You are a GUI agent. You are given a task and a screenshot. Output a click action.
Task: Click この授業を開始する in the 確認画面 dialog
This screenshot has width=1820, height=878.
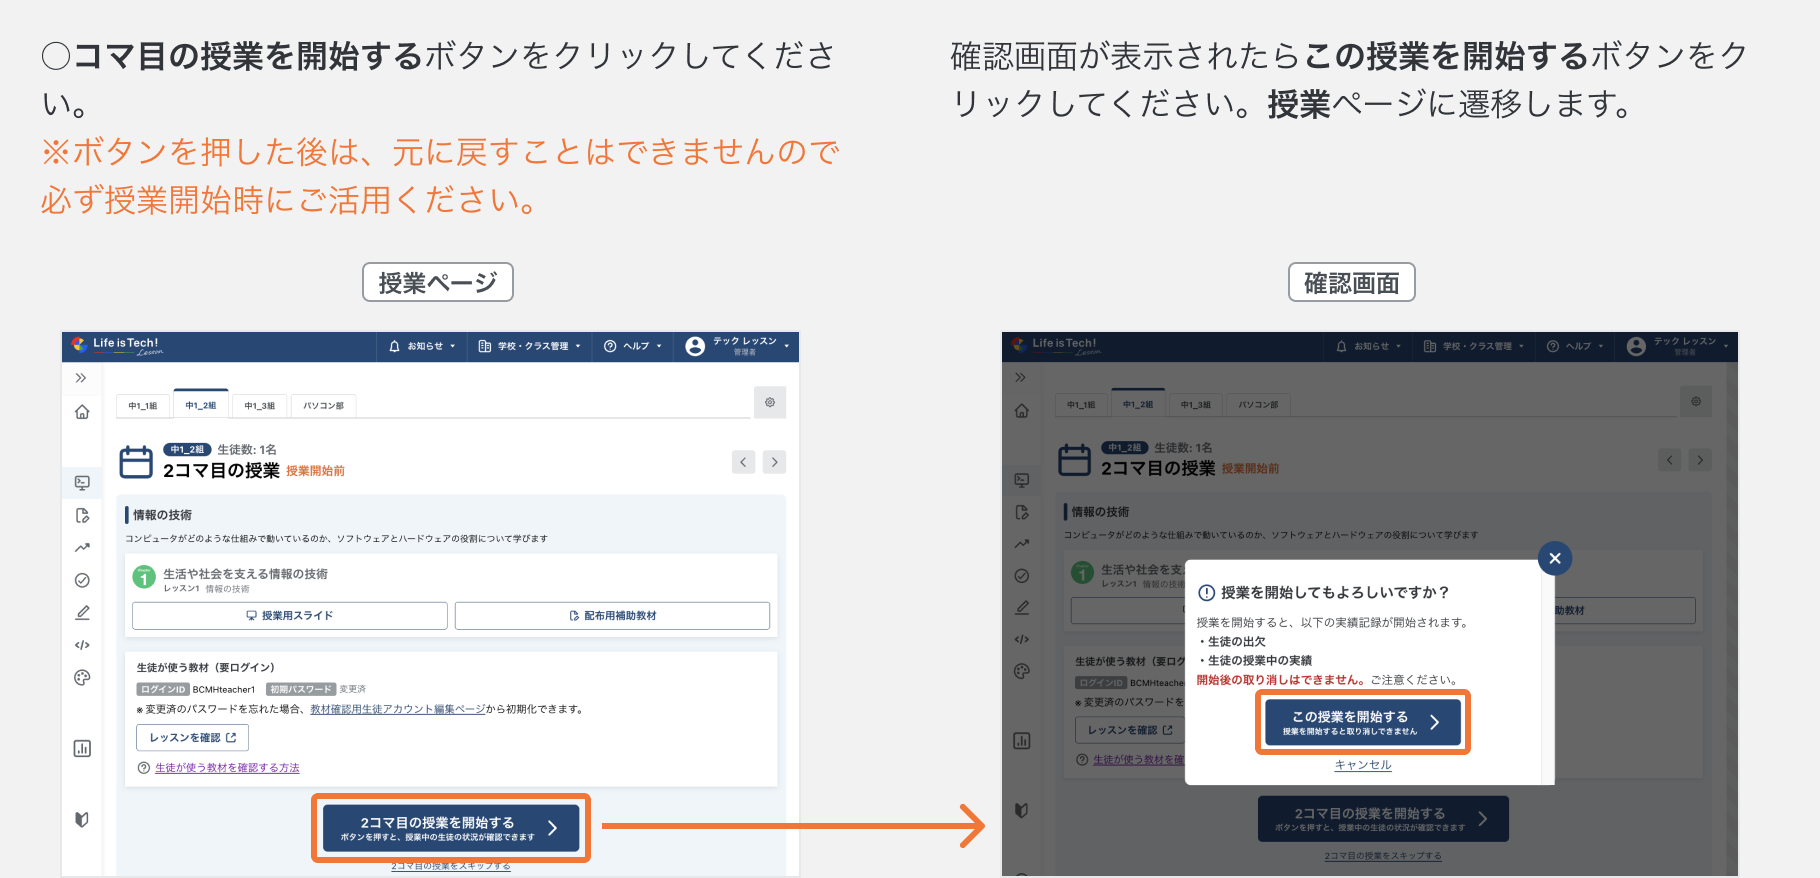(1363, 722)
